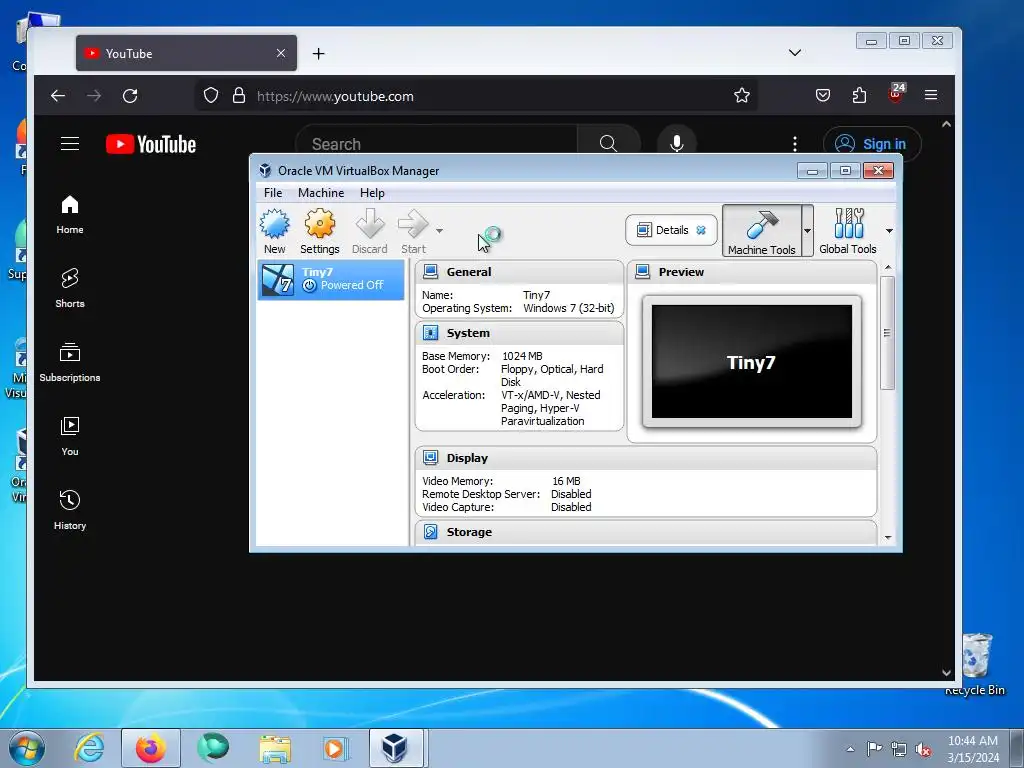
Task: Click the VirtualBox details pane scrollbar thumb
Action: point(886,333)
